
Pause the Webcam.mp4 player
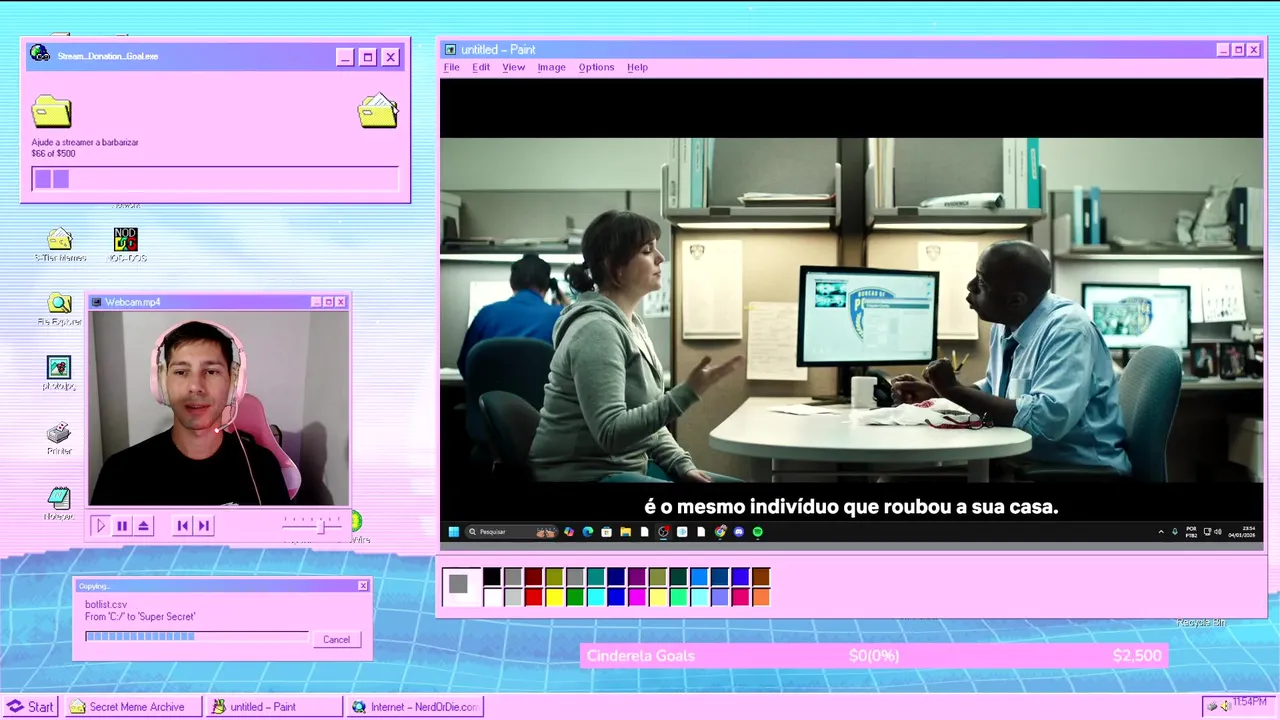(122, 526)
